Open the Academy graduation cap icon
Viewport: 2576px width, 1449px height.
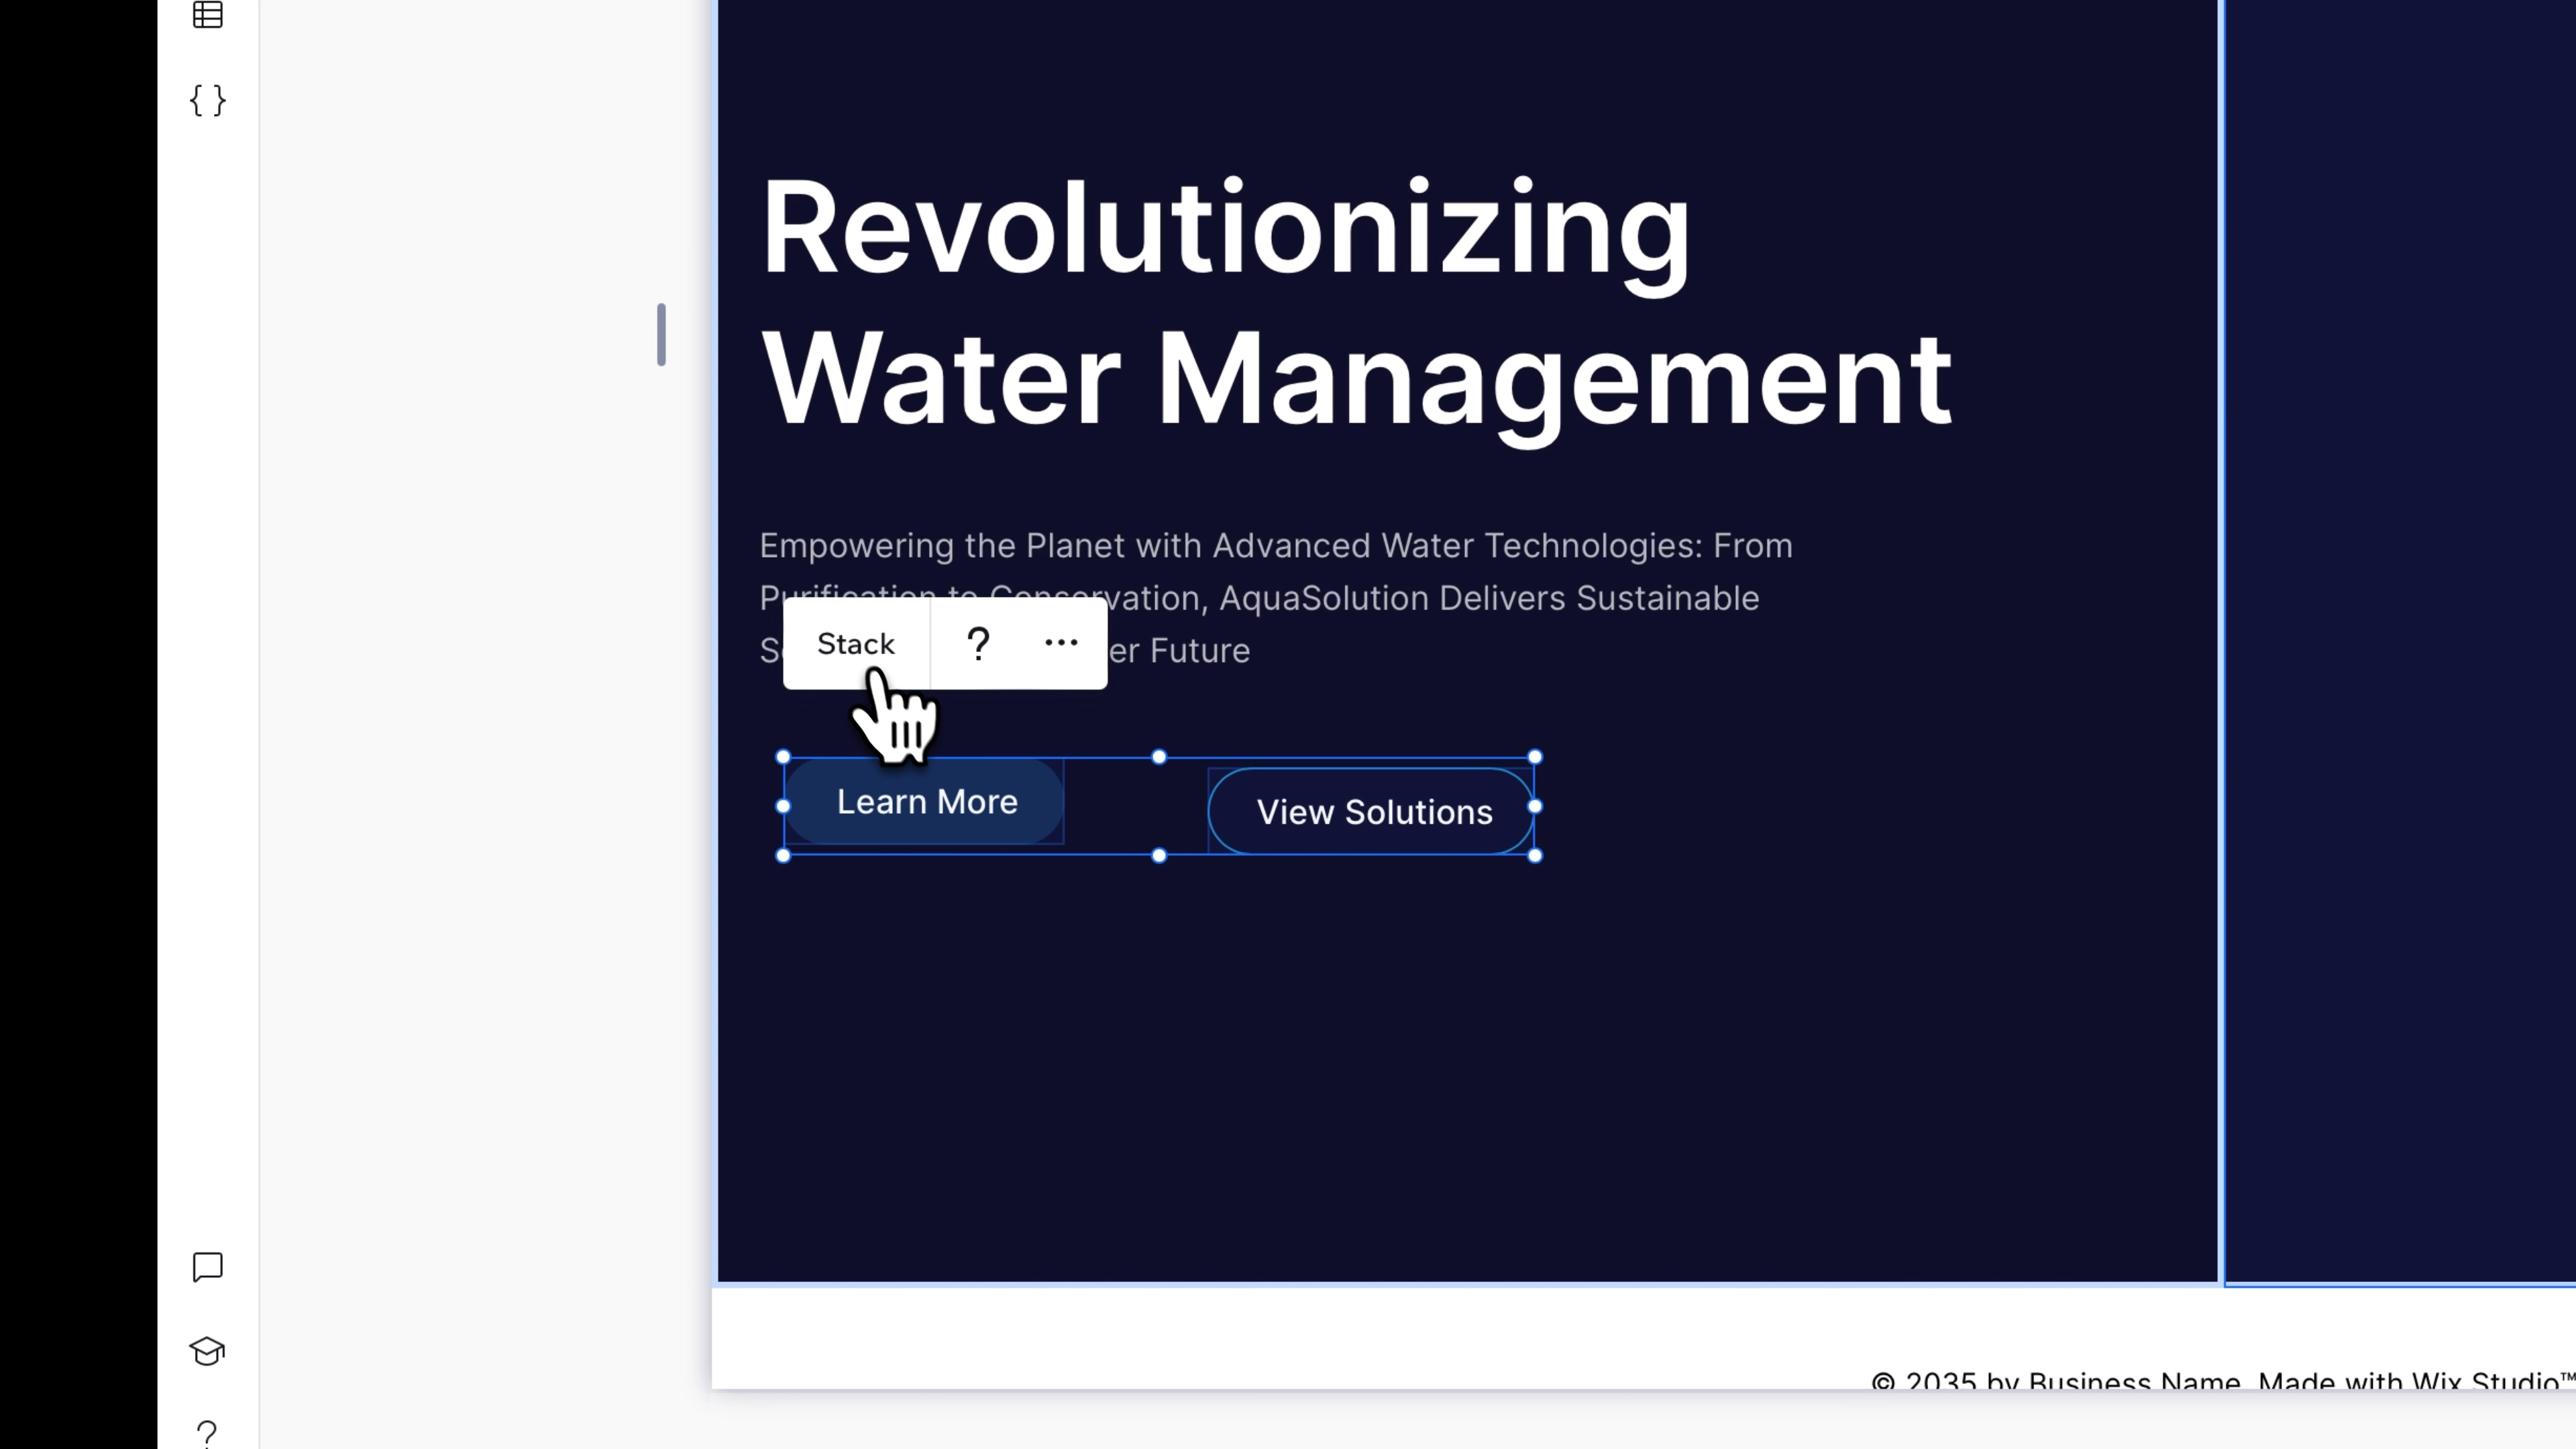[x=207, y=1351]
